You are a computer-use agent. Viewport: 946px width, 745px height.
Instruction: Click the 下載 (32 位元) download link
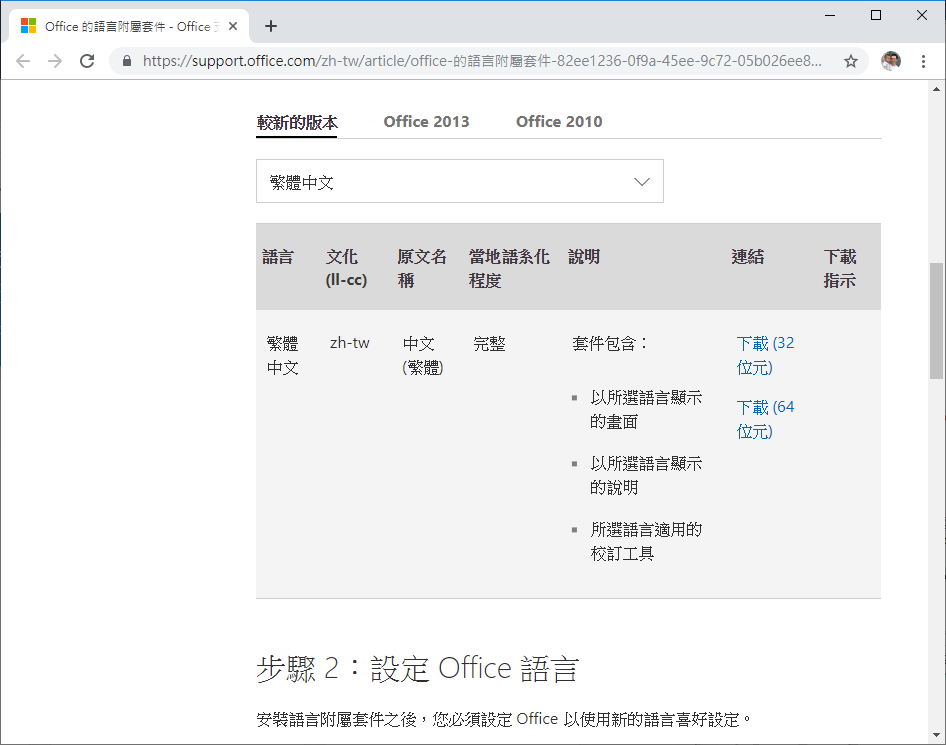765,355
